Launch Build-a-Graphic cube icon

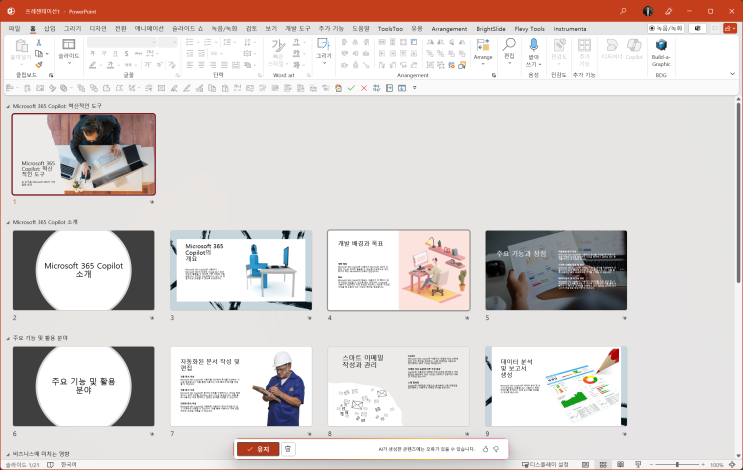(x=661, y=45)
